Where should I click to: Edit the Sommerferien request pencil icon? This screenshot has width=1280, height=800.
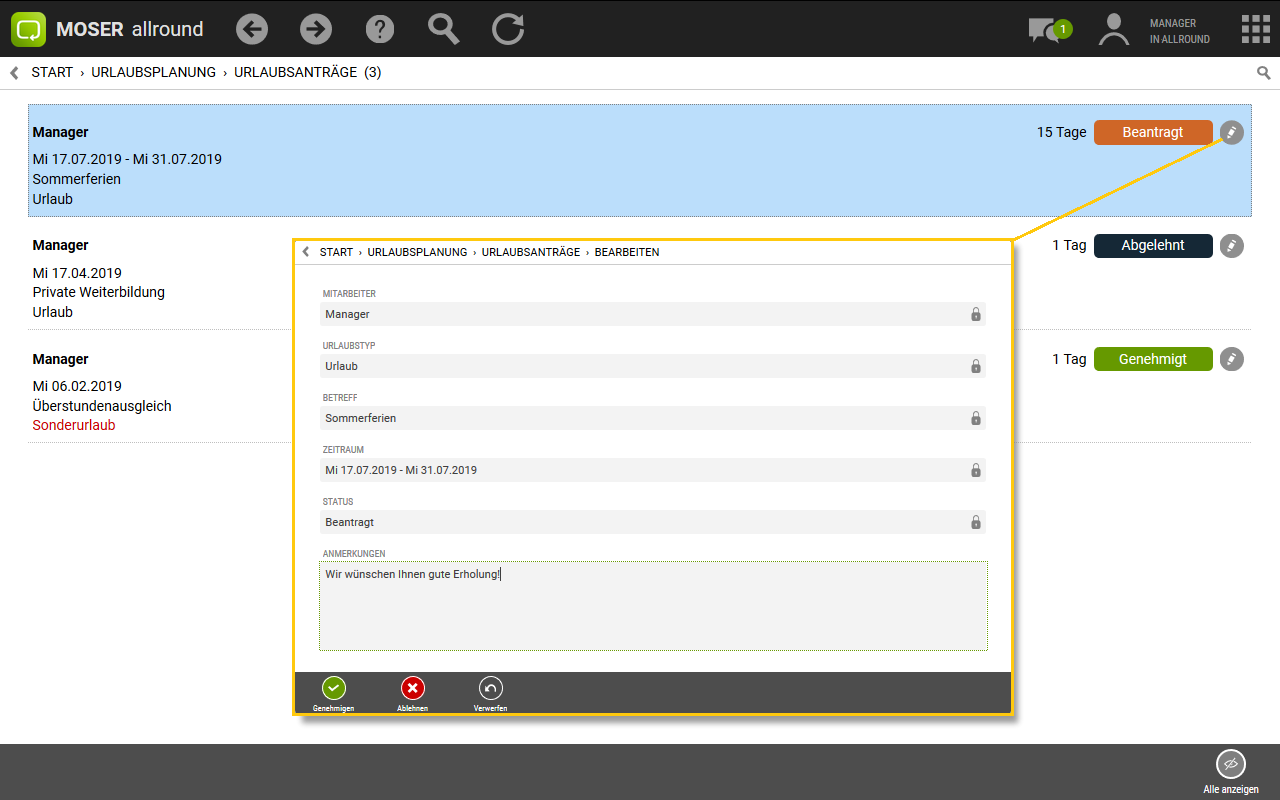tap(1232, 132)
